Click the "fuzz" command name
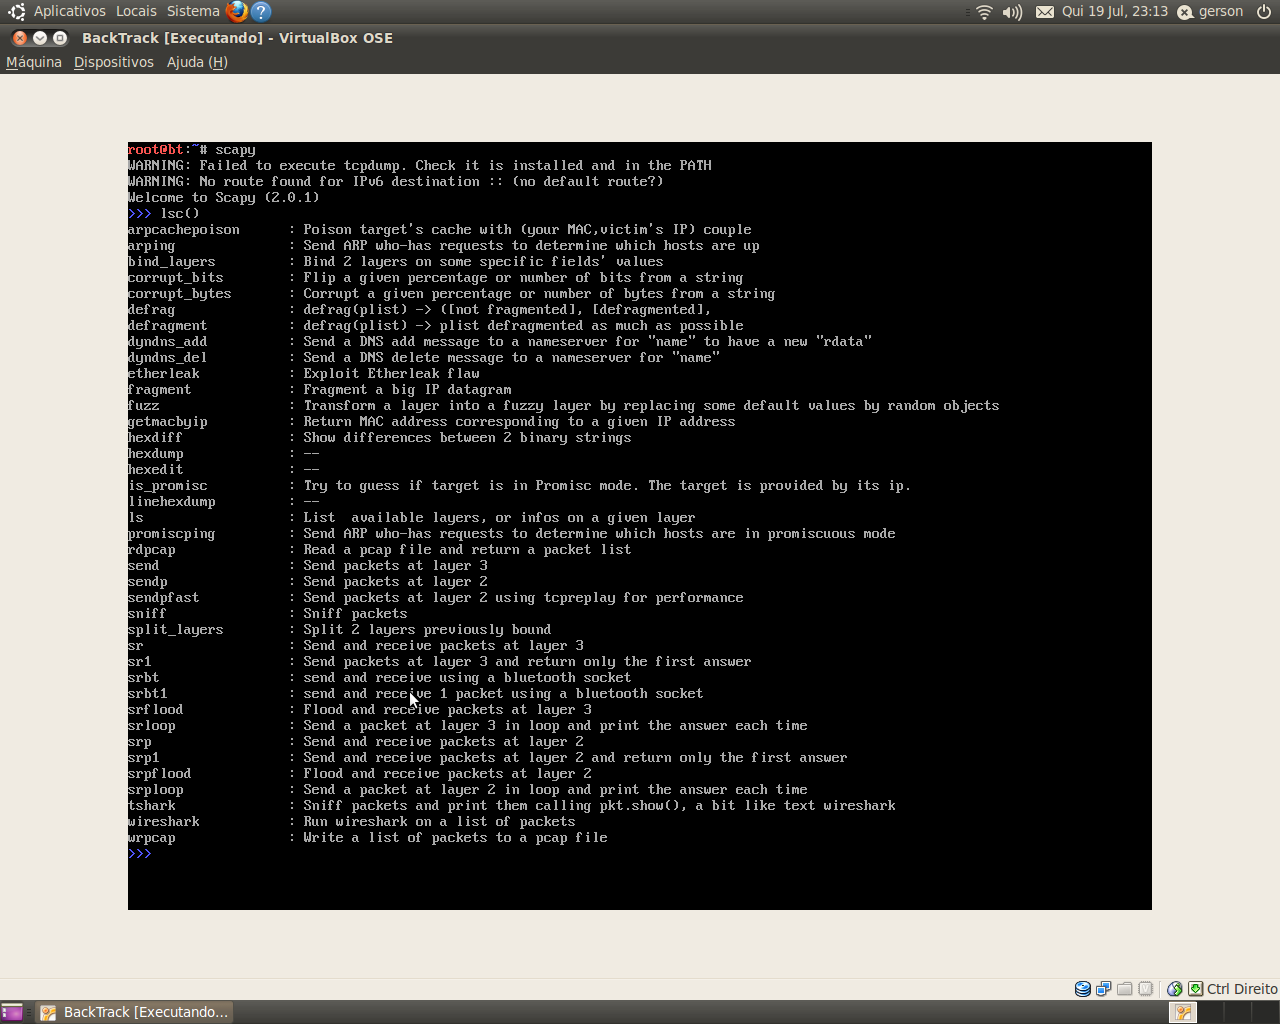Screen dimensions: 1280x1024 [144, 406]
